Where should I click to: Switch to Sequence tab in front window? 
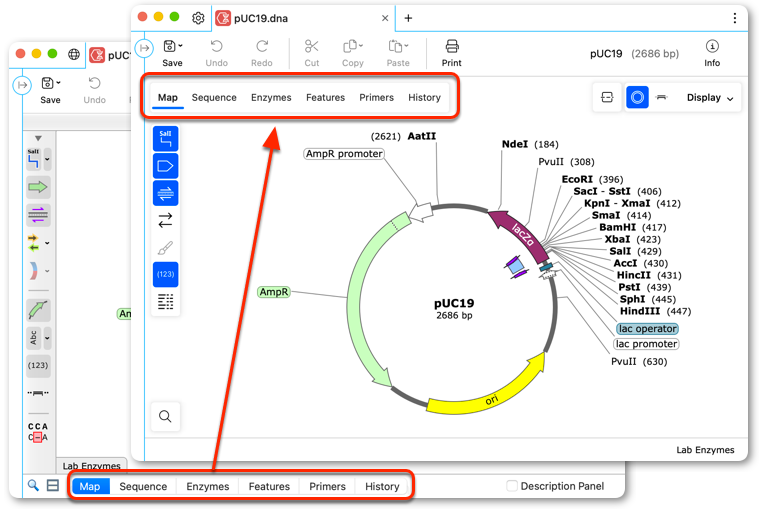[x=214, y=97]
